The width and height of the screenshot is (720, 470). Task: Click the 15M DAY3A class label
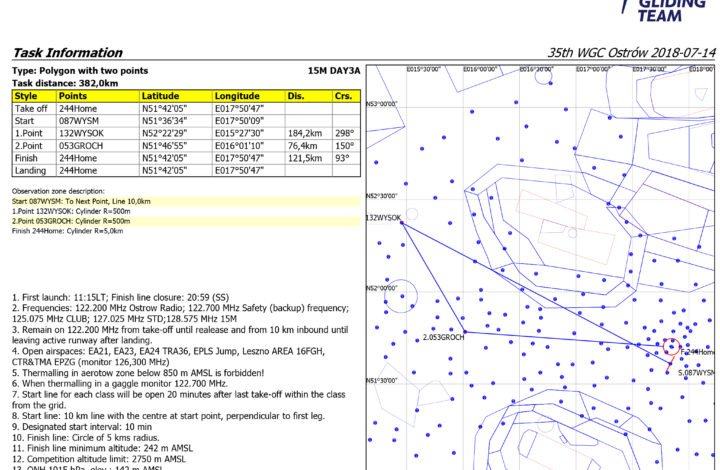tap(333, 72)
